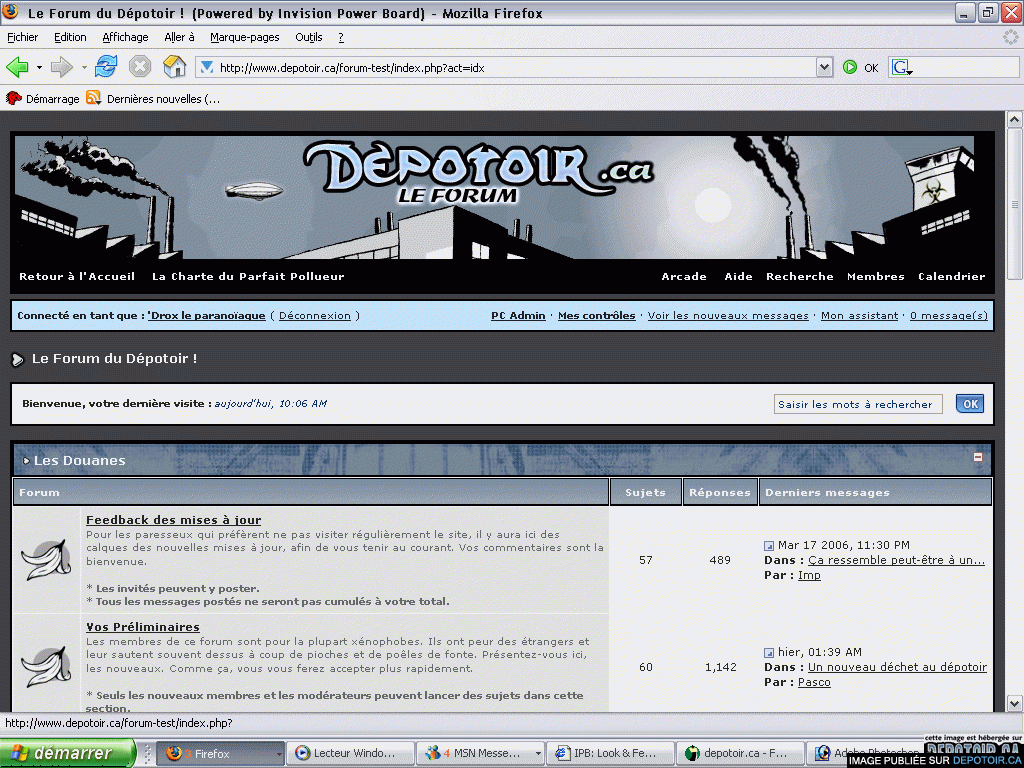
Task: Click the forum icon for Vos Préliminaires
Action: [x=46, y=667]
